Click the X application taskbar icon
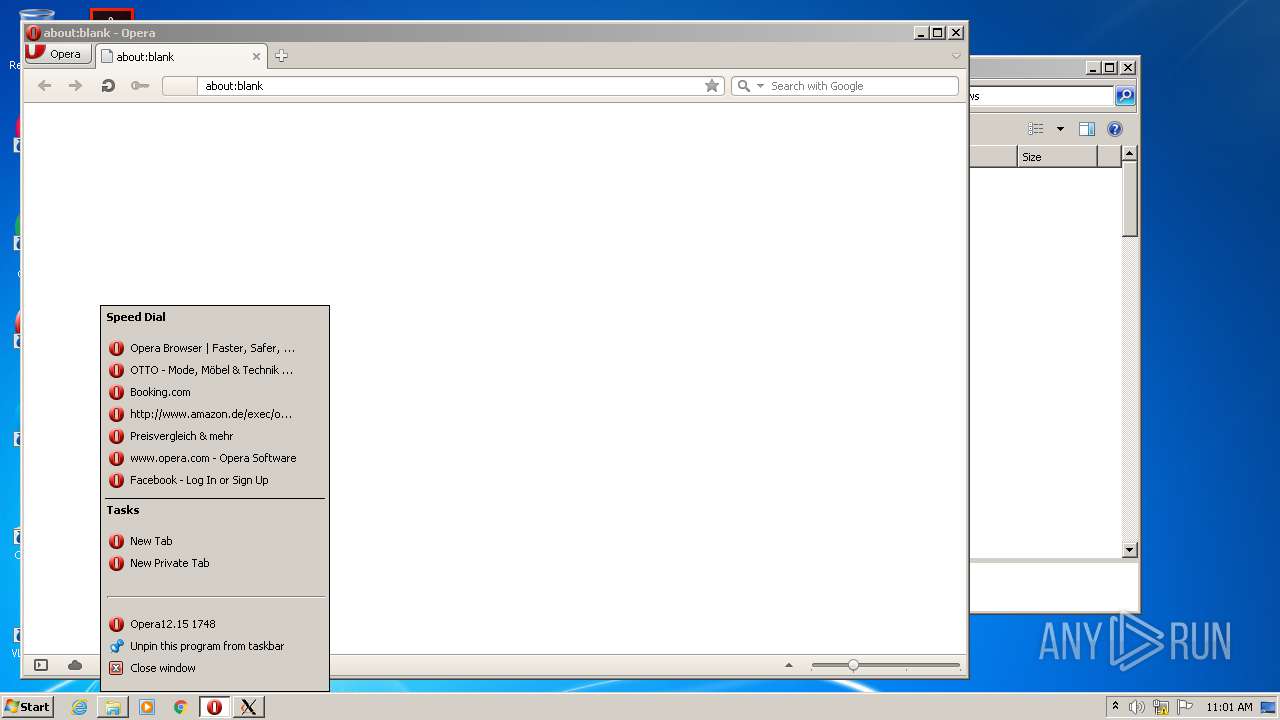This screenshot has height=720, width=1280. coord(248,707)
